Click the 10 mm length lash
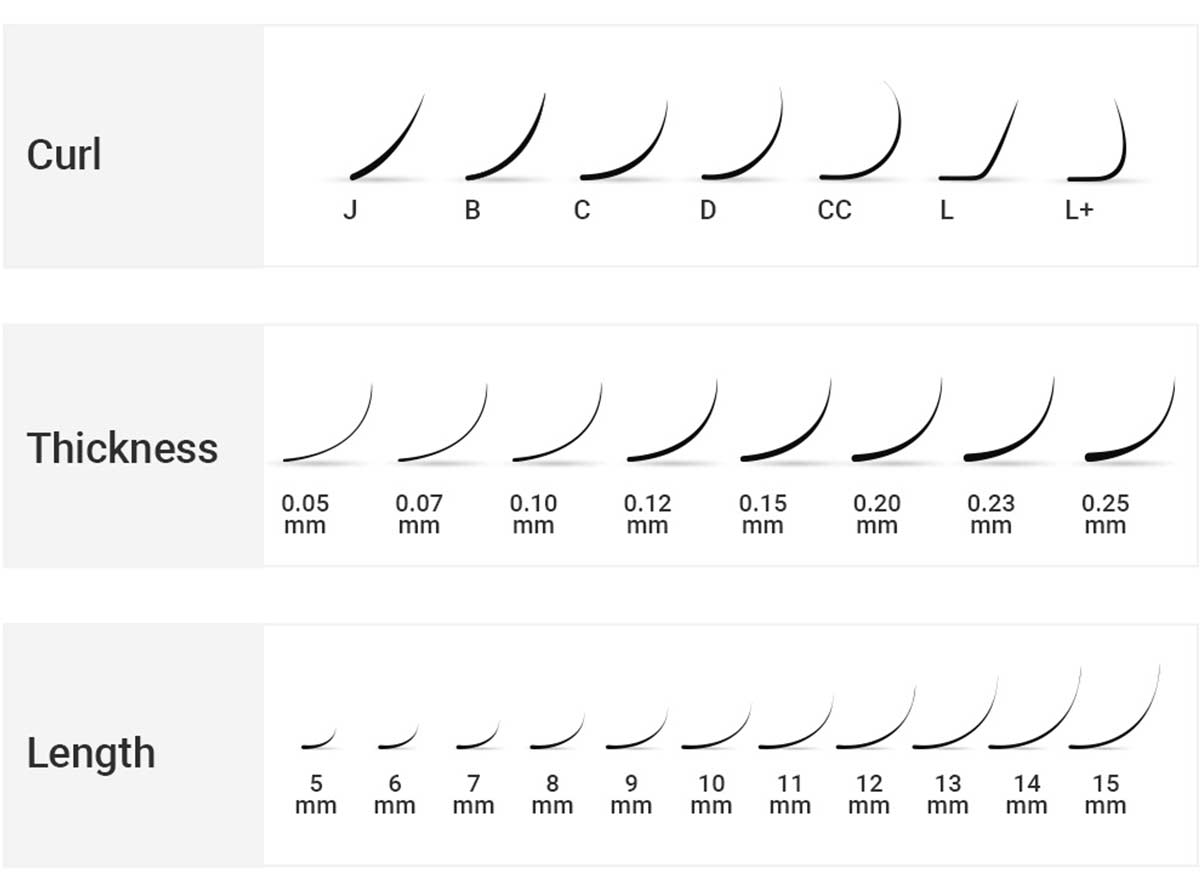1200x896 pixels. [x=716, y=726]
